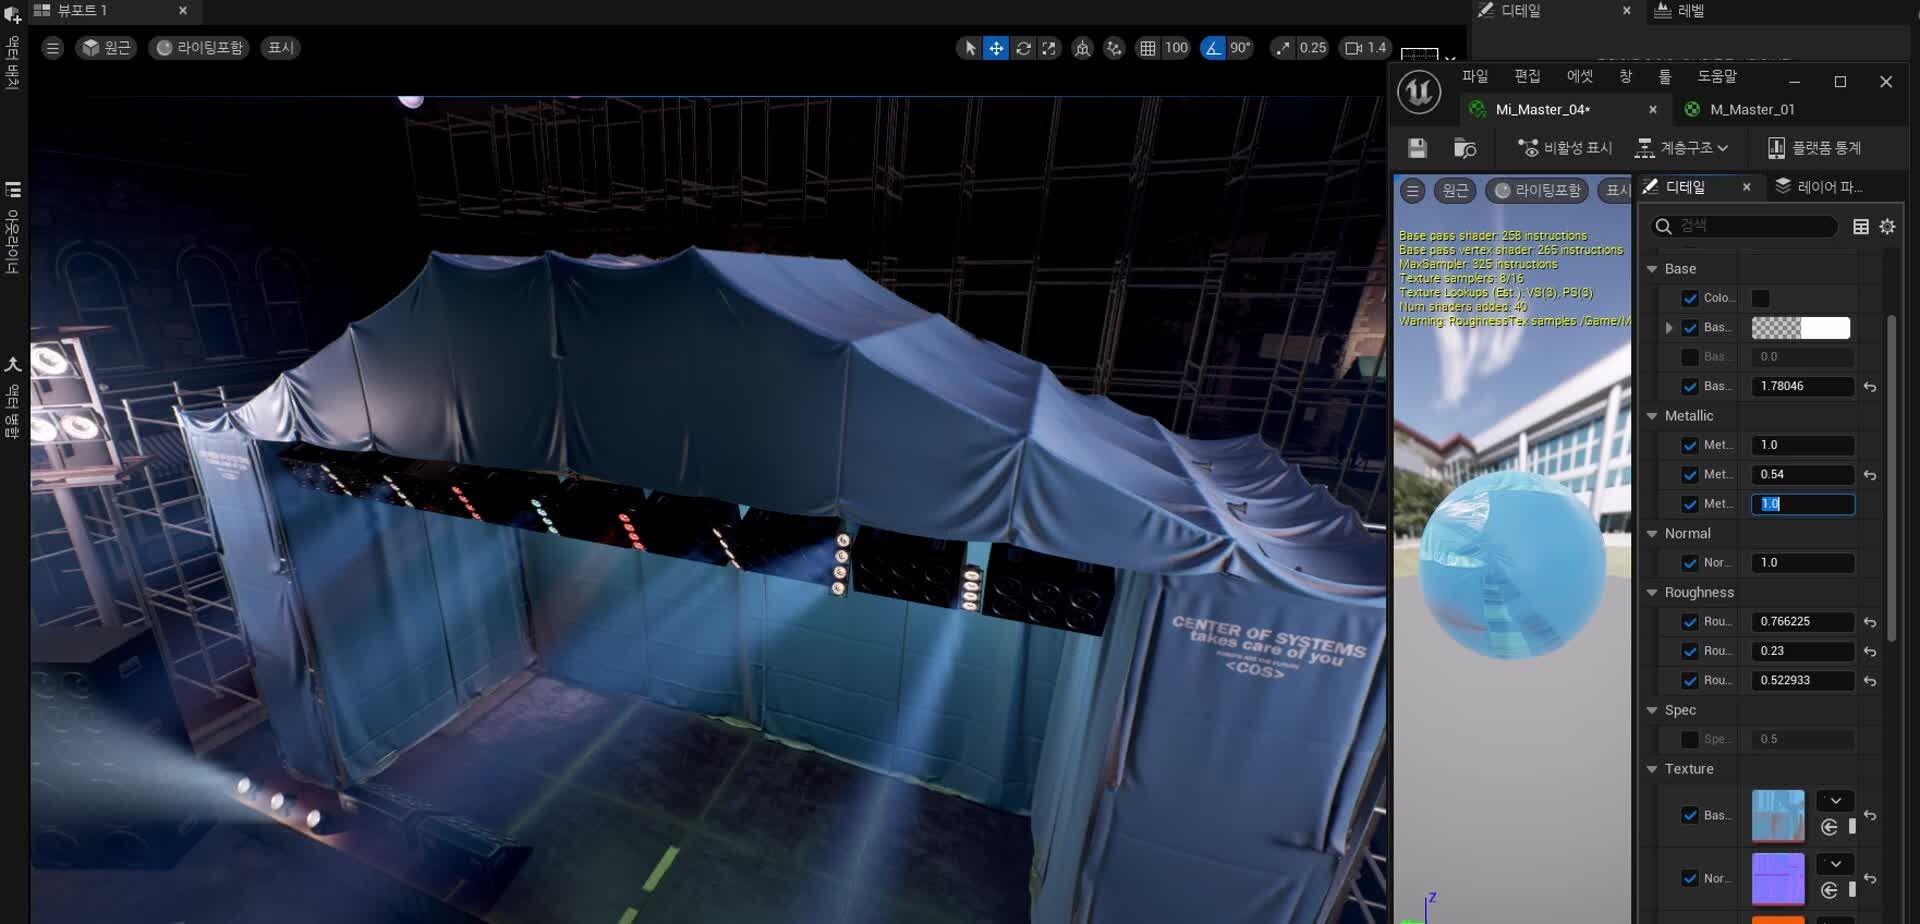
Task: Open camera speed setting 1.4
Action: [x=1366, y=48]
